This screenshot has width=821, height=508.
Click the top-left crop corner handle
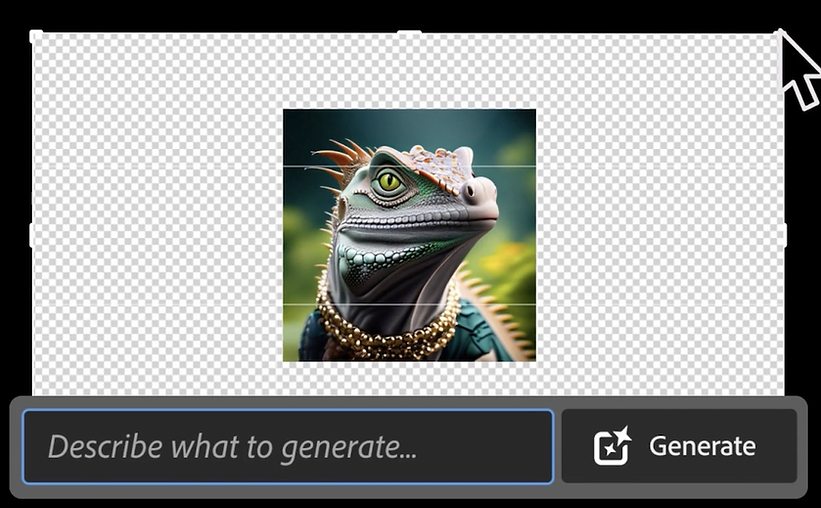tap(36, 36)
